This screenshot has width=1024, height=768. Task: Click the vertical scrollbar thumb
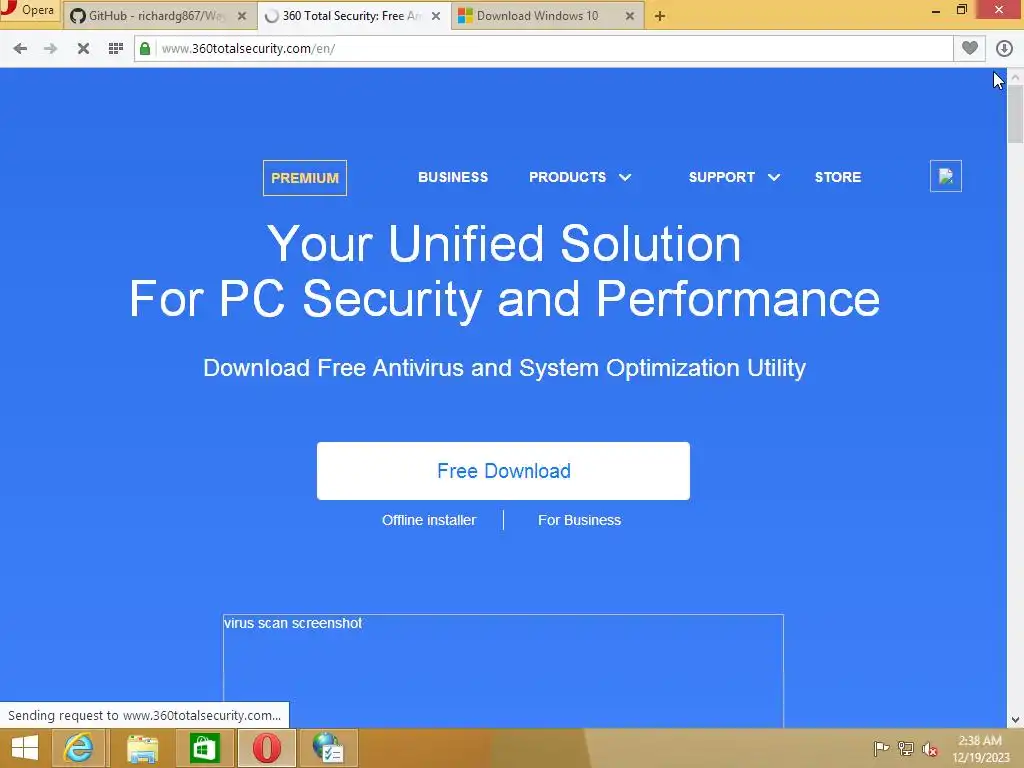(x=1016, y=114)
